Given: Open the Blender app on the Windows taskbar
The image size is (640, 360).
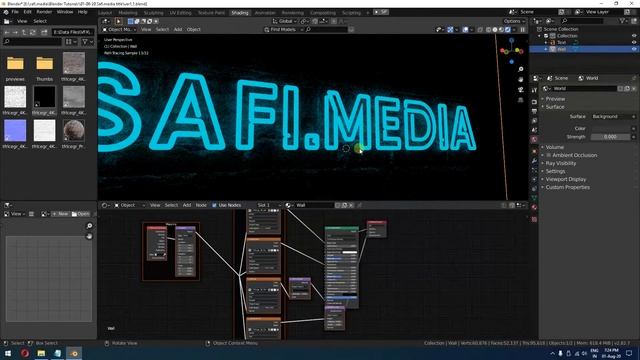Looking at the screenshot, I should [x=74, y=353].
